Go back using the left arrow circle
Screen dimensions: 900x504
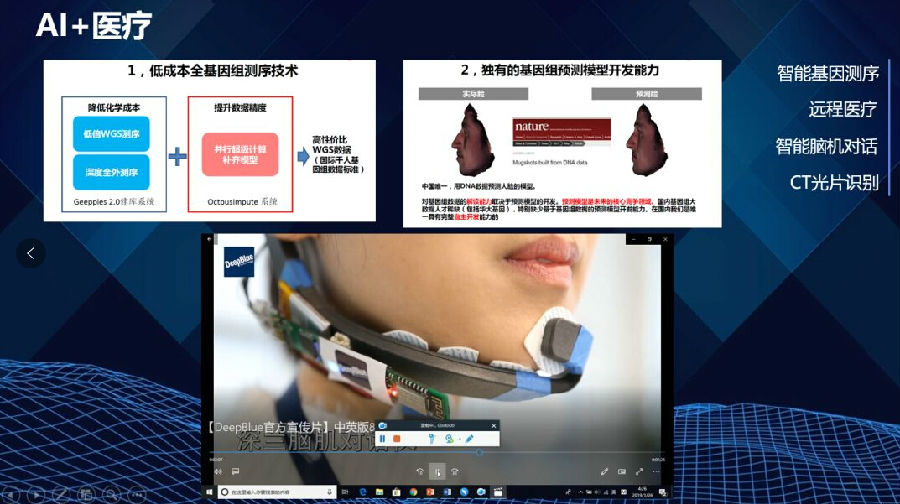click(30, 253)
